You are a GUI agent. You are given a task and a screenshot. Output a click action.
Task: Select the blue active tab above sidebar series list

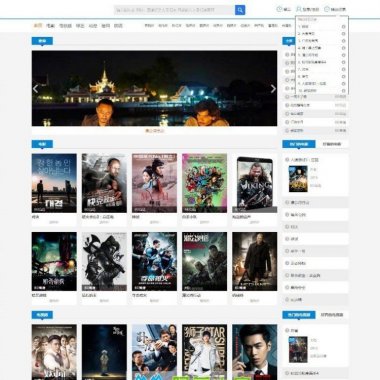(299, 315)
